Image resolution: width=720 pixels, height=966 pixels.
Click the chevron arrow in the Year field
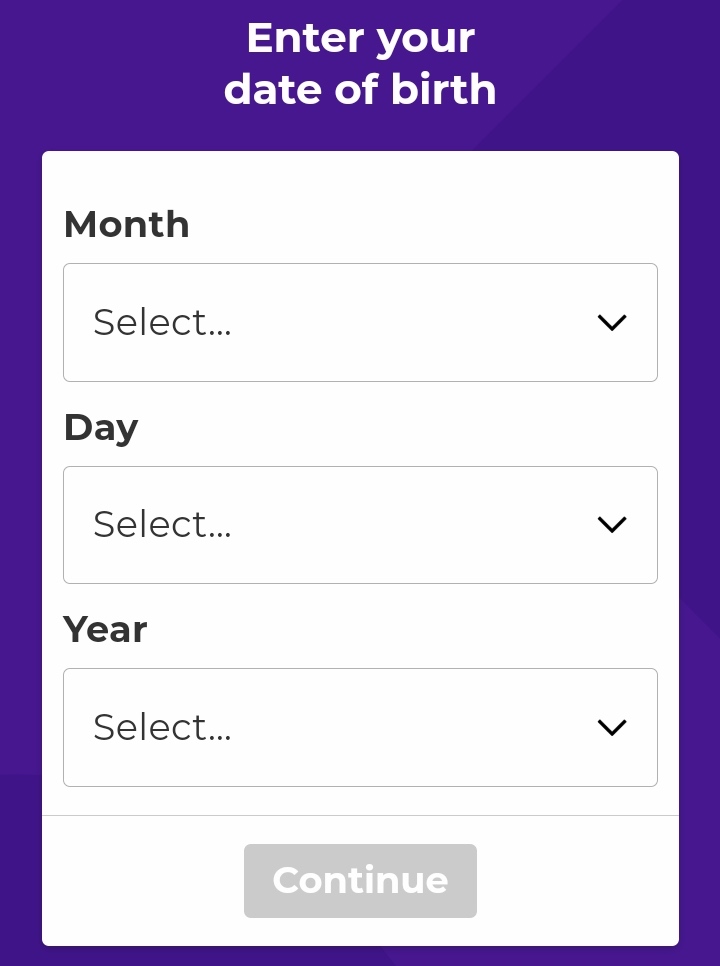(x=612, y=728)
